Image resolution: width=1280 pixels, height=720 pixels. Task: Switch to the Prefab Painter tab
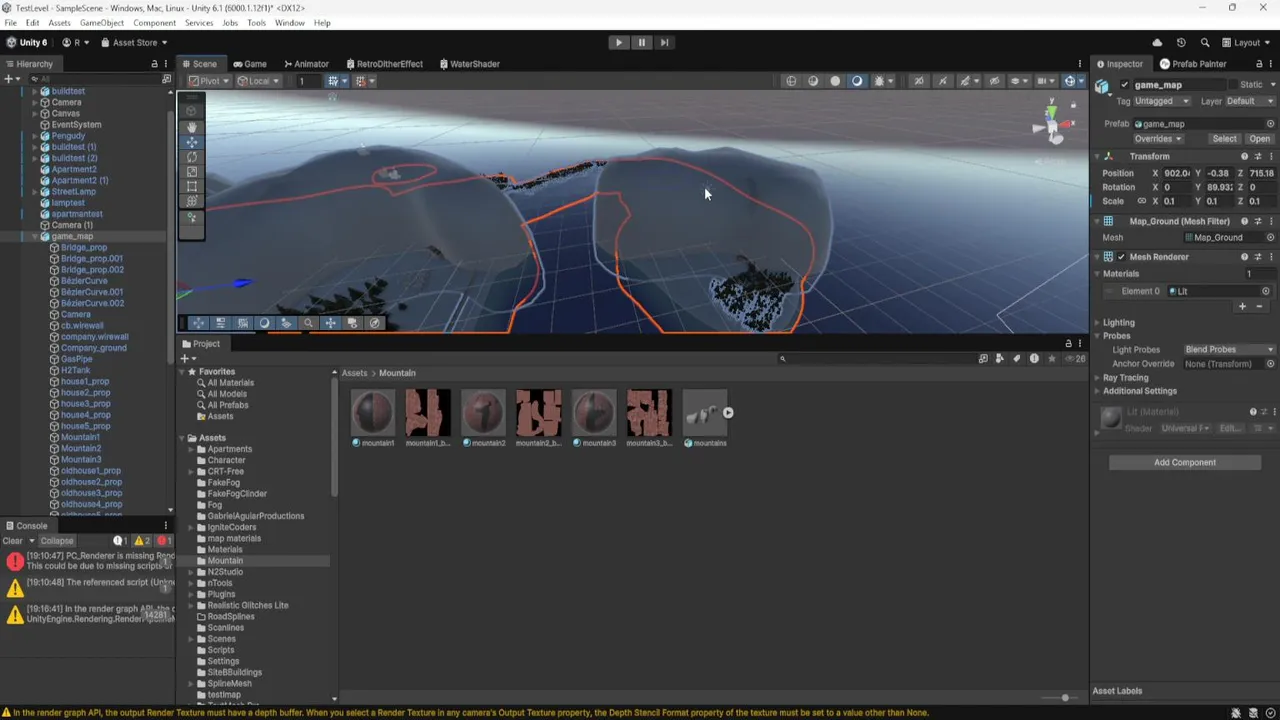pyautogui.click(x=1194, y=64)
